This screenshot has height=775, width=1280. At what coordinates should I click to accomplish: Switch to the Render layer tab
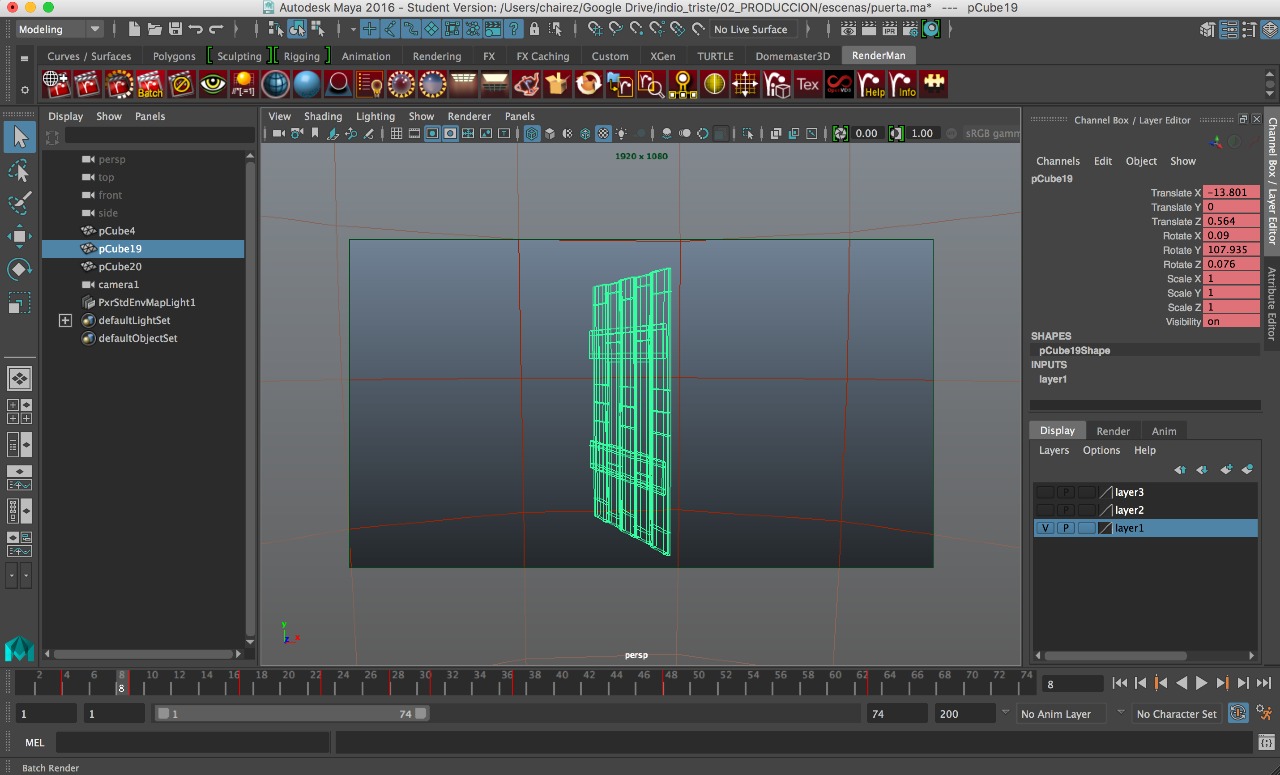coord(1112,431)
